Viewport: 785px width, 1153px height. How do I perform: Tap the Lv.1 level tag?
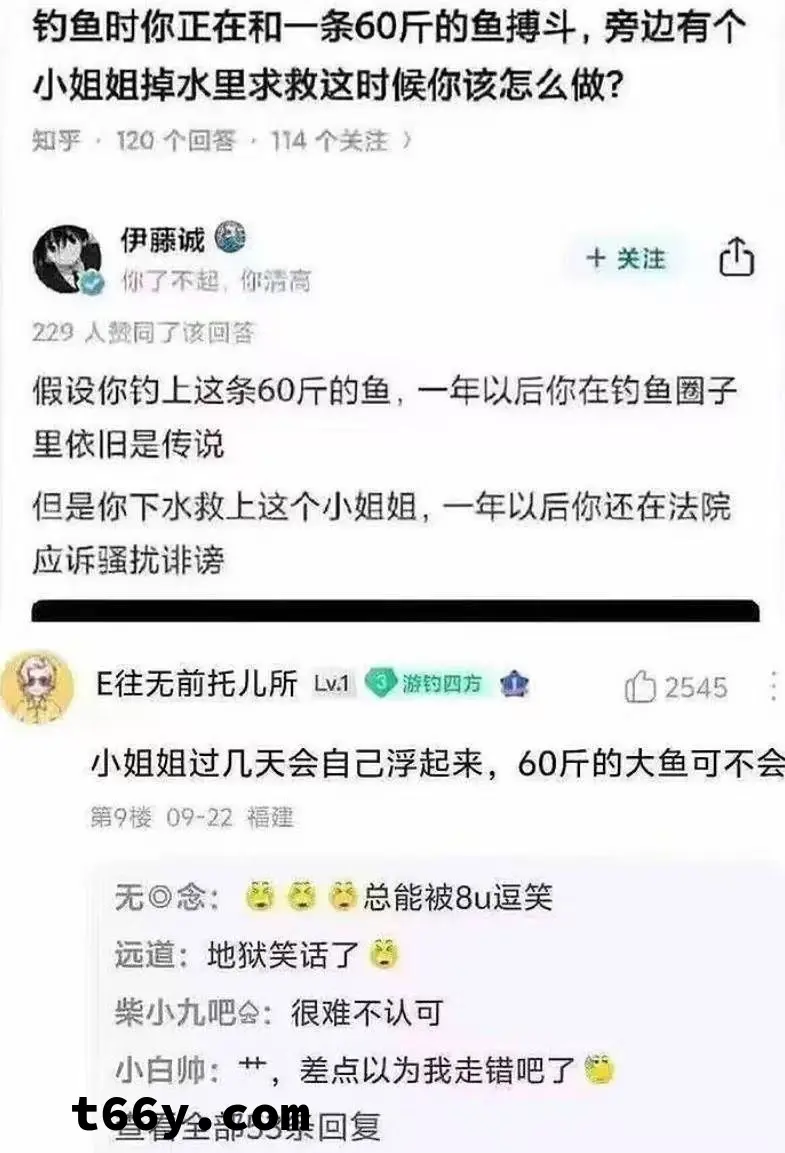331,684
